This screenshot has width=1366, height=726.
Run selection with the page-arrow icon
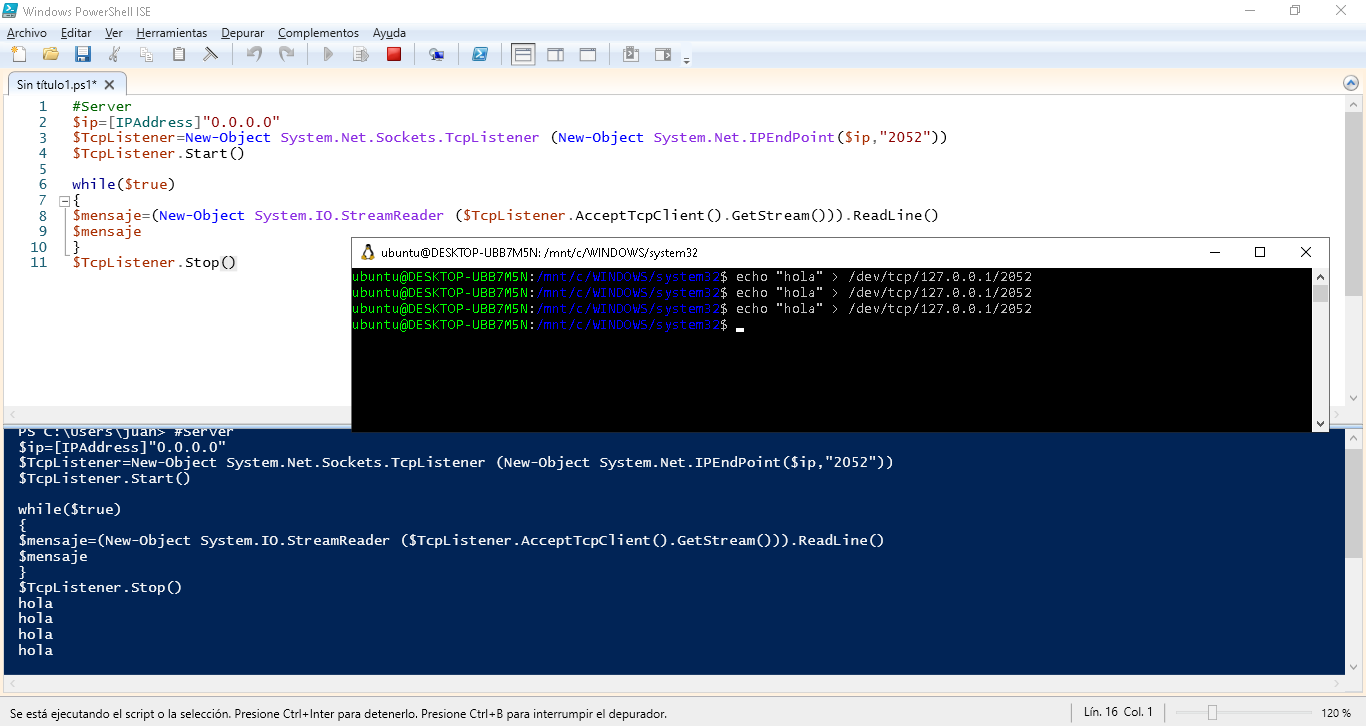coord(361,54)
